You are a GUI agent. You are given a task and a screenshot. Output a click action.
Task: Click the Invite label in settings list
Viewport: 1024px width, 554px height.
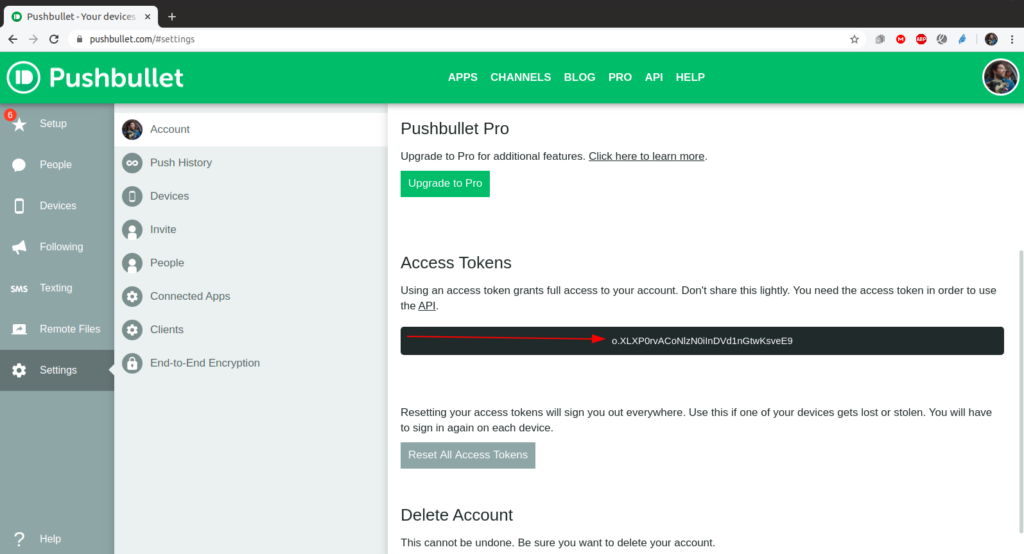pyautogui.click(x=163, y=229)
